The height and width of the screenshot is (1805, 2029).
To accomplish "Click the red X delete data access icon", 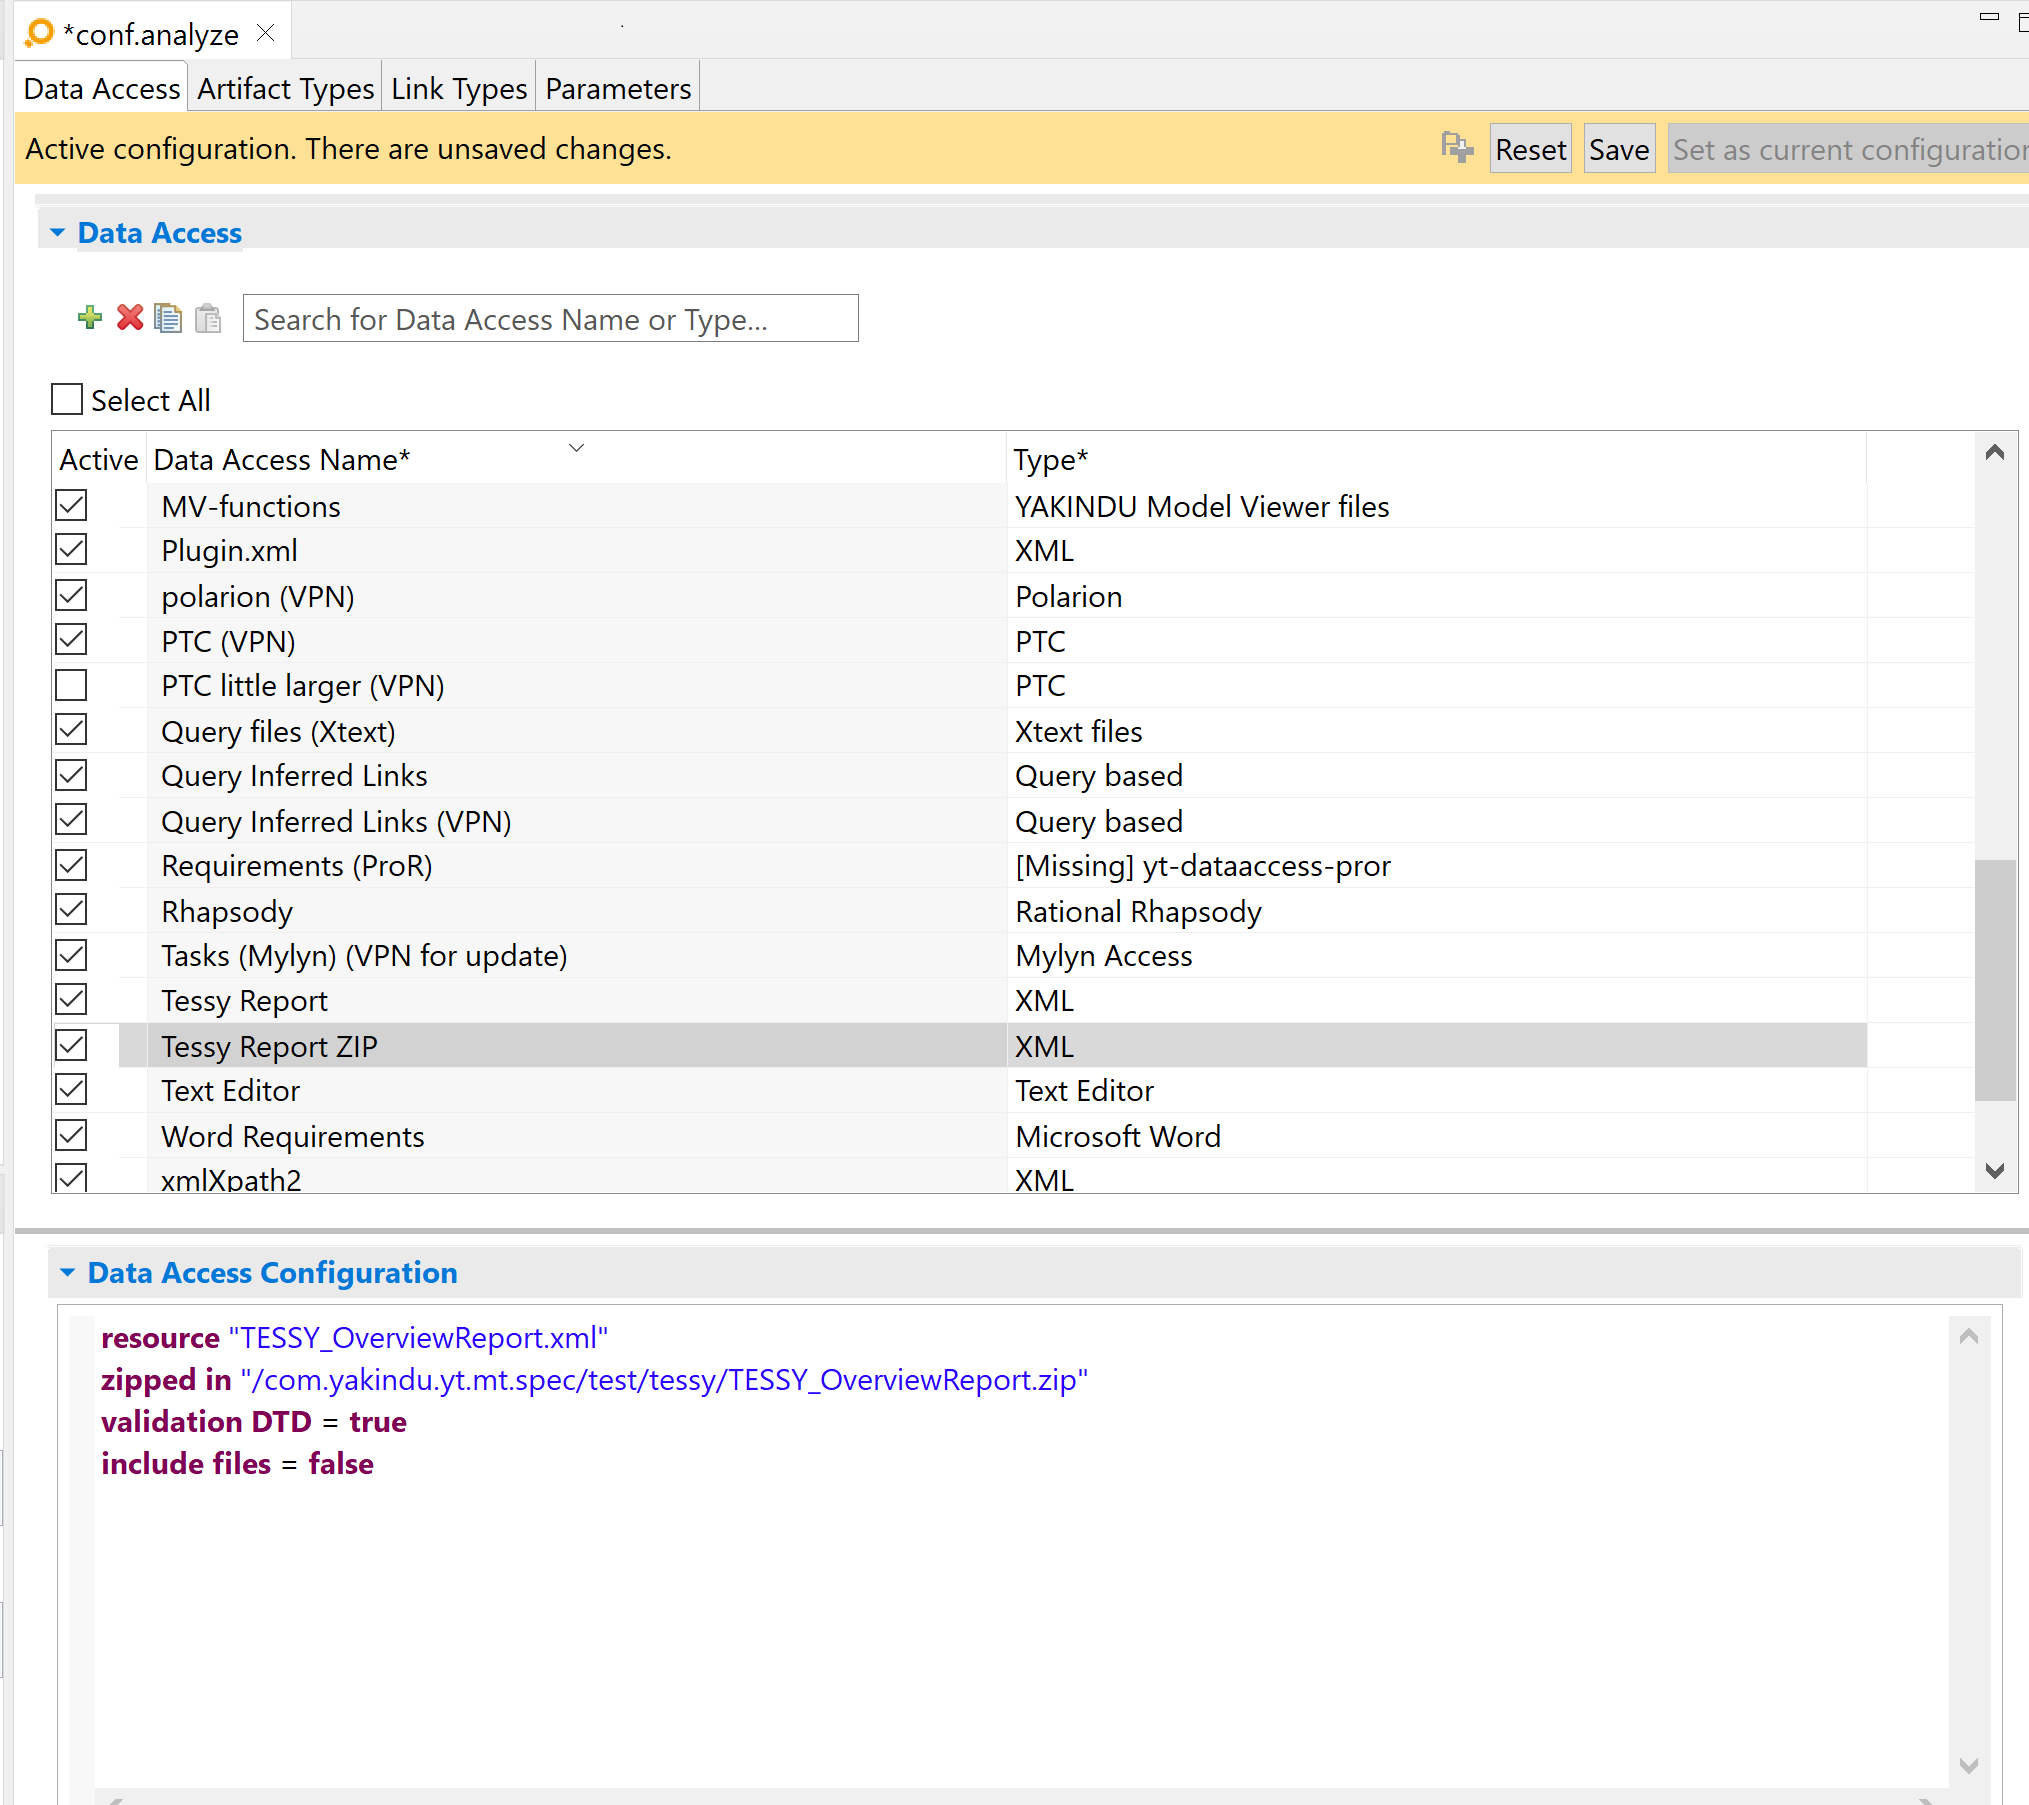I will [x=130, y=318].
